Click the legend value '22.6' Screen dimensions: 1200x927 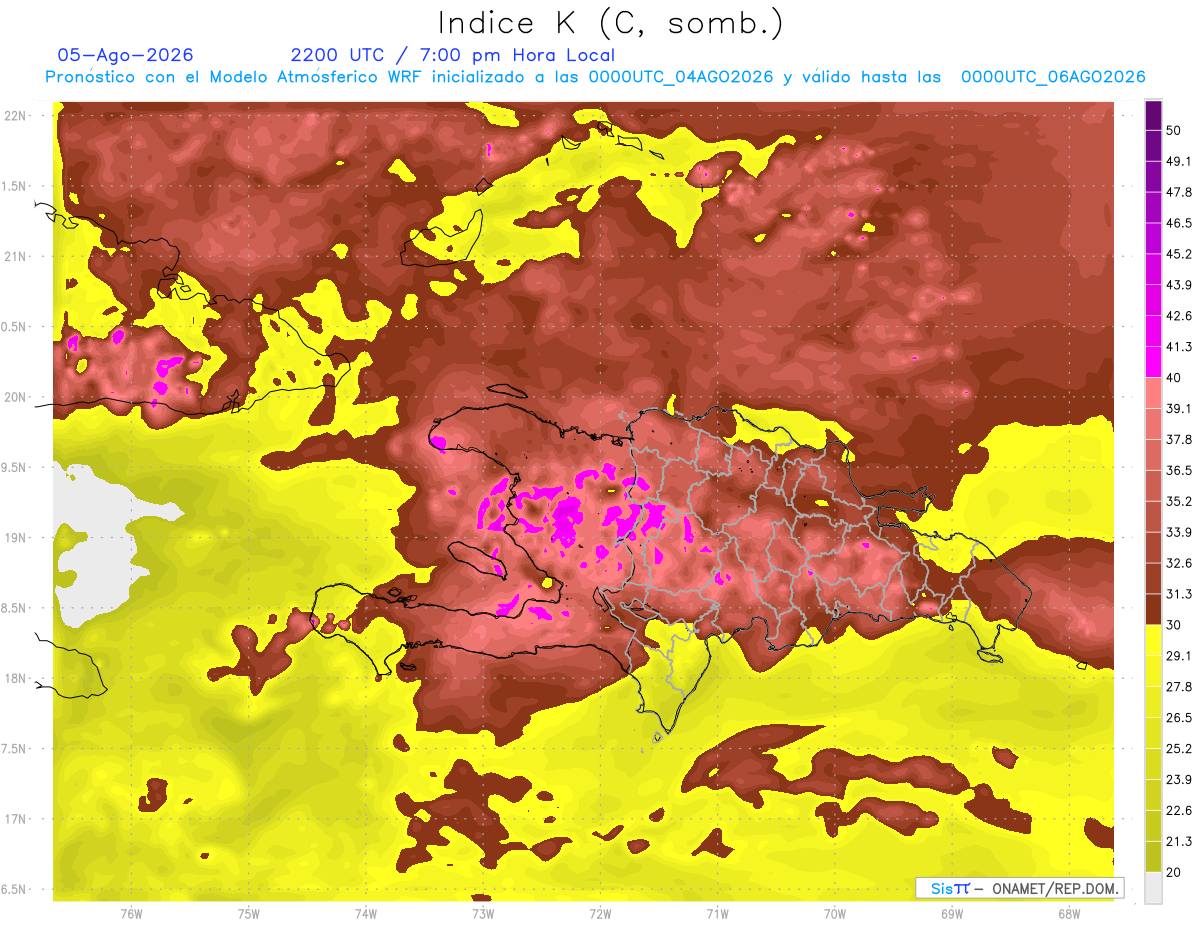coord(1179,810)
